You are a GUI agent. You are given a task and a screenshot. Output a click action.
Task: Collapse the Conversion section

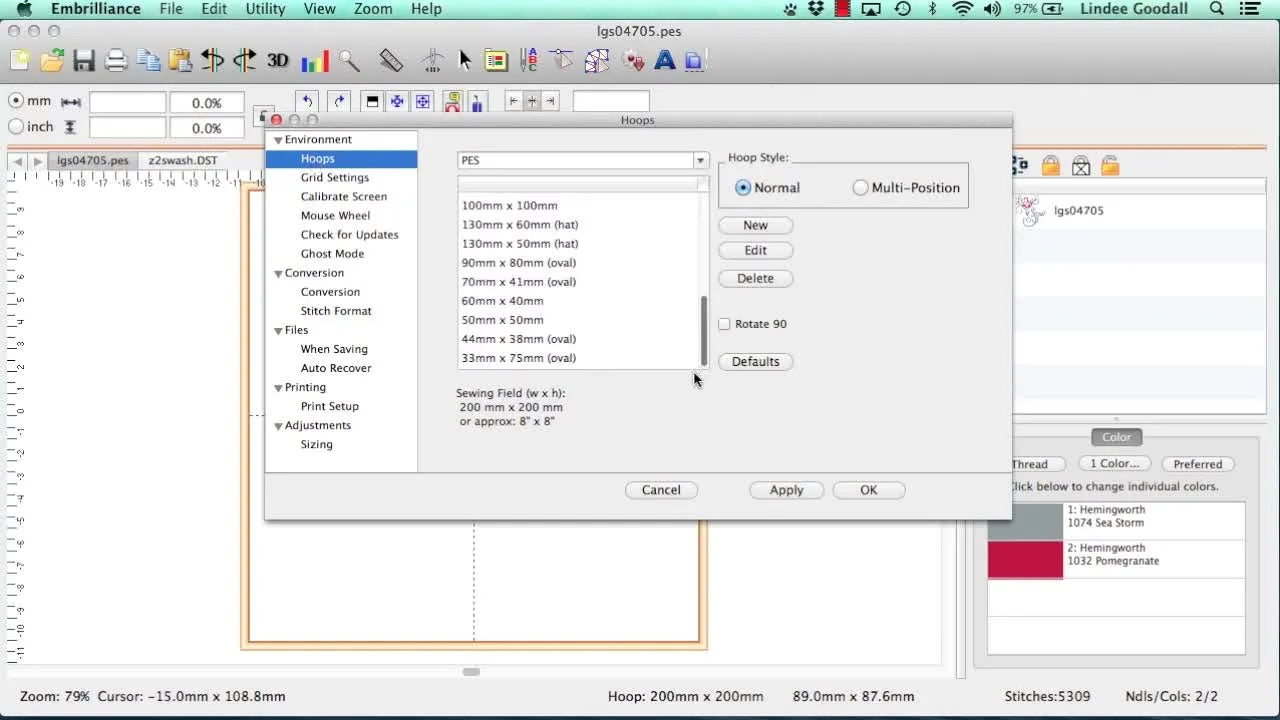279,272
